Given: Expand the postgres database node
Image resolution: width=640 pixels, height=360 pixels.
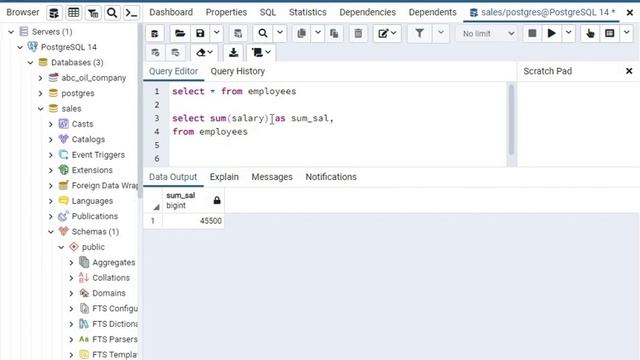Looking at the screenshot, I should (40, 93).
